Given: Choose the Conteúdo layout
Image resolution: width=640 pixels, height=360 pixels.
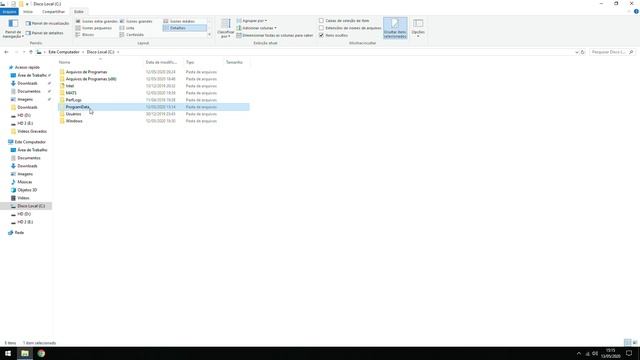Looking at the screenshot, I should (132, 35).
